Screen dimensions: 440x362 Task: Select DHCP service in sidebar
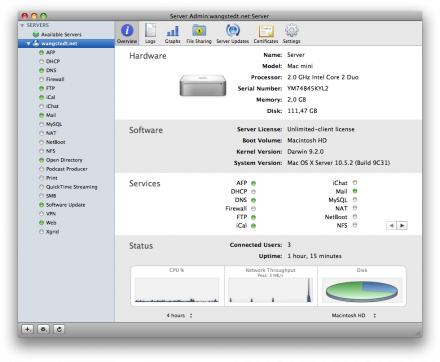click(53, 61)
